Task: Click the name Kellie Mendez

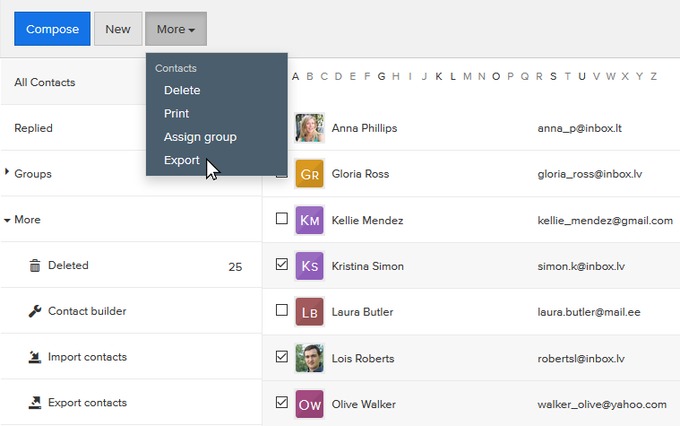Action: [x=367, y=220]
